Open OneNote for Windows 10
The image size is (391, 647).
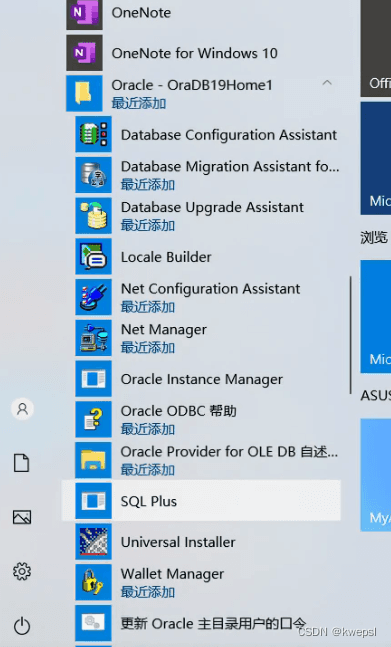pyautogui.click(x=203, y=53)
